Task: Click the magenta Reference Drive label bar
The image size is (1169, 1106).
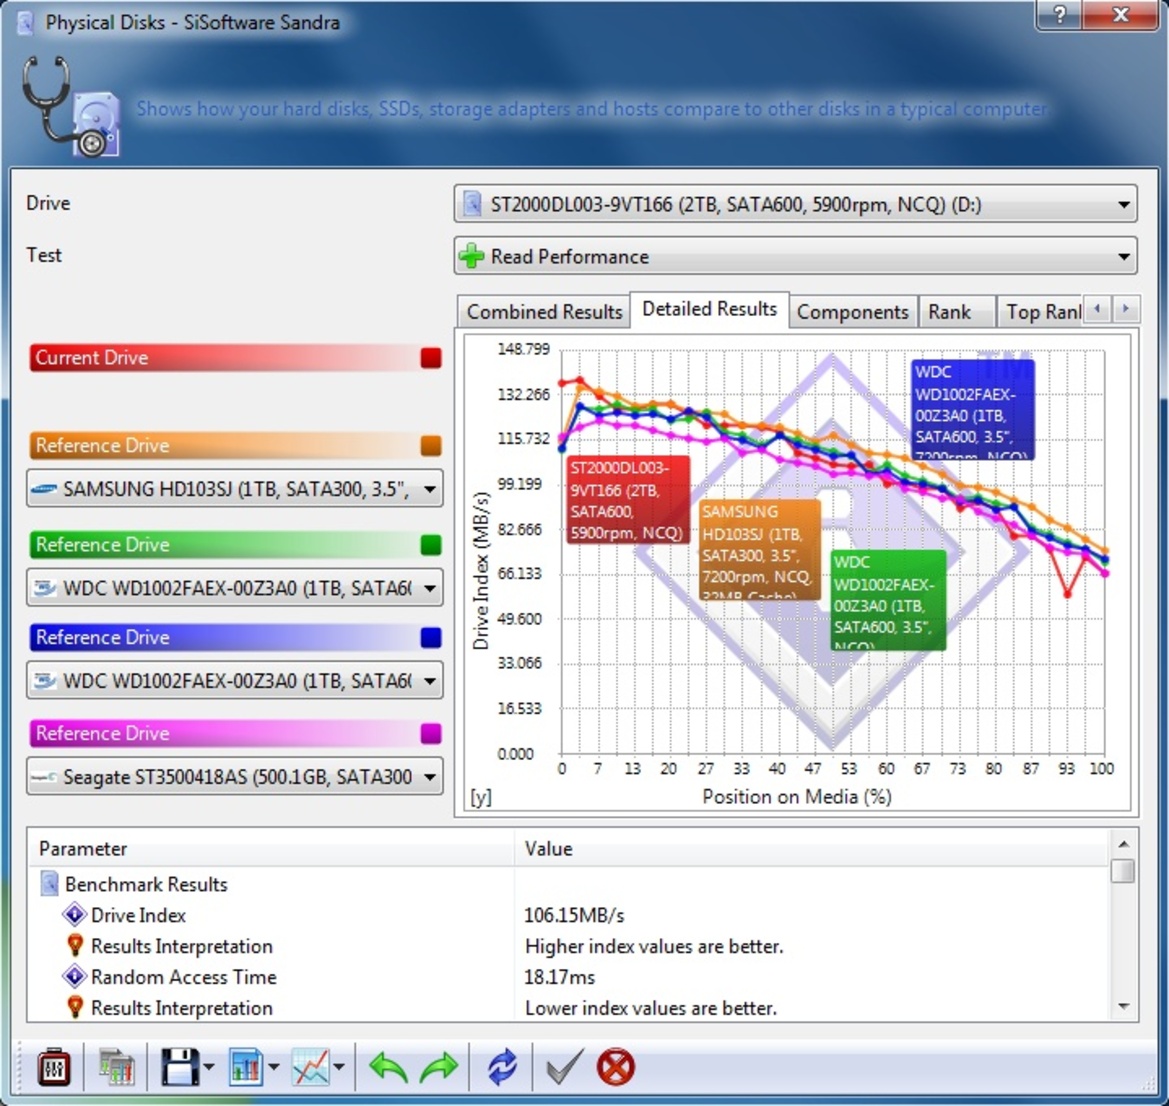Action: 236,734
